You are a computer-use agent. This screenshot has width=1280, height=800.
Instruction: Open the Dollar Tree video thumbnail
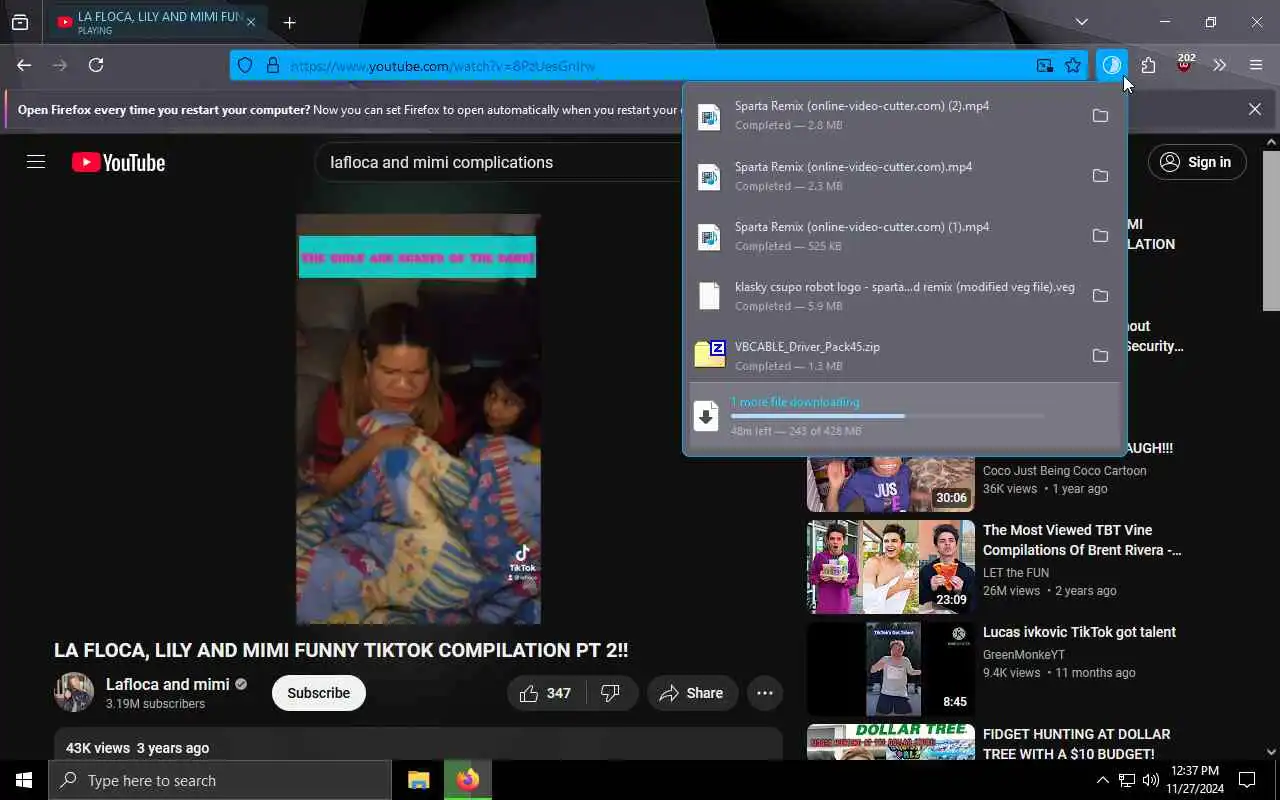point(891,742)
